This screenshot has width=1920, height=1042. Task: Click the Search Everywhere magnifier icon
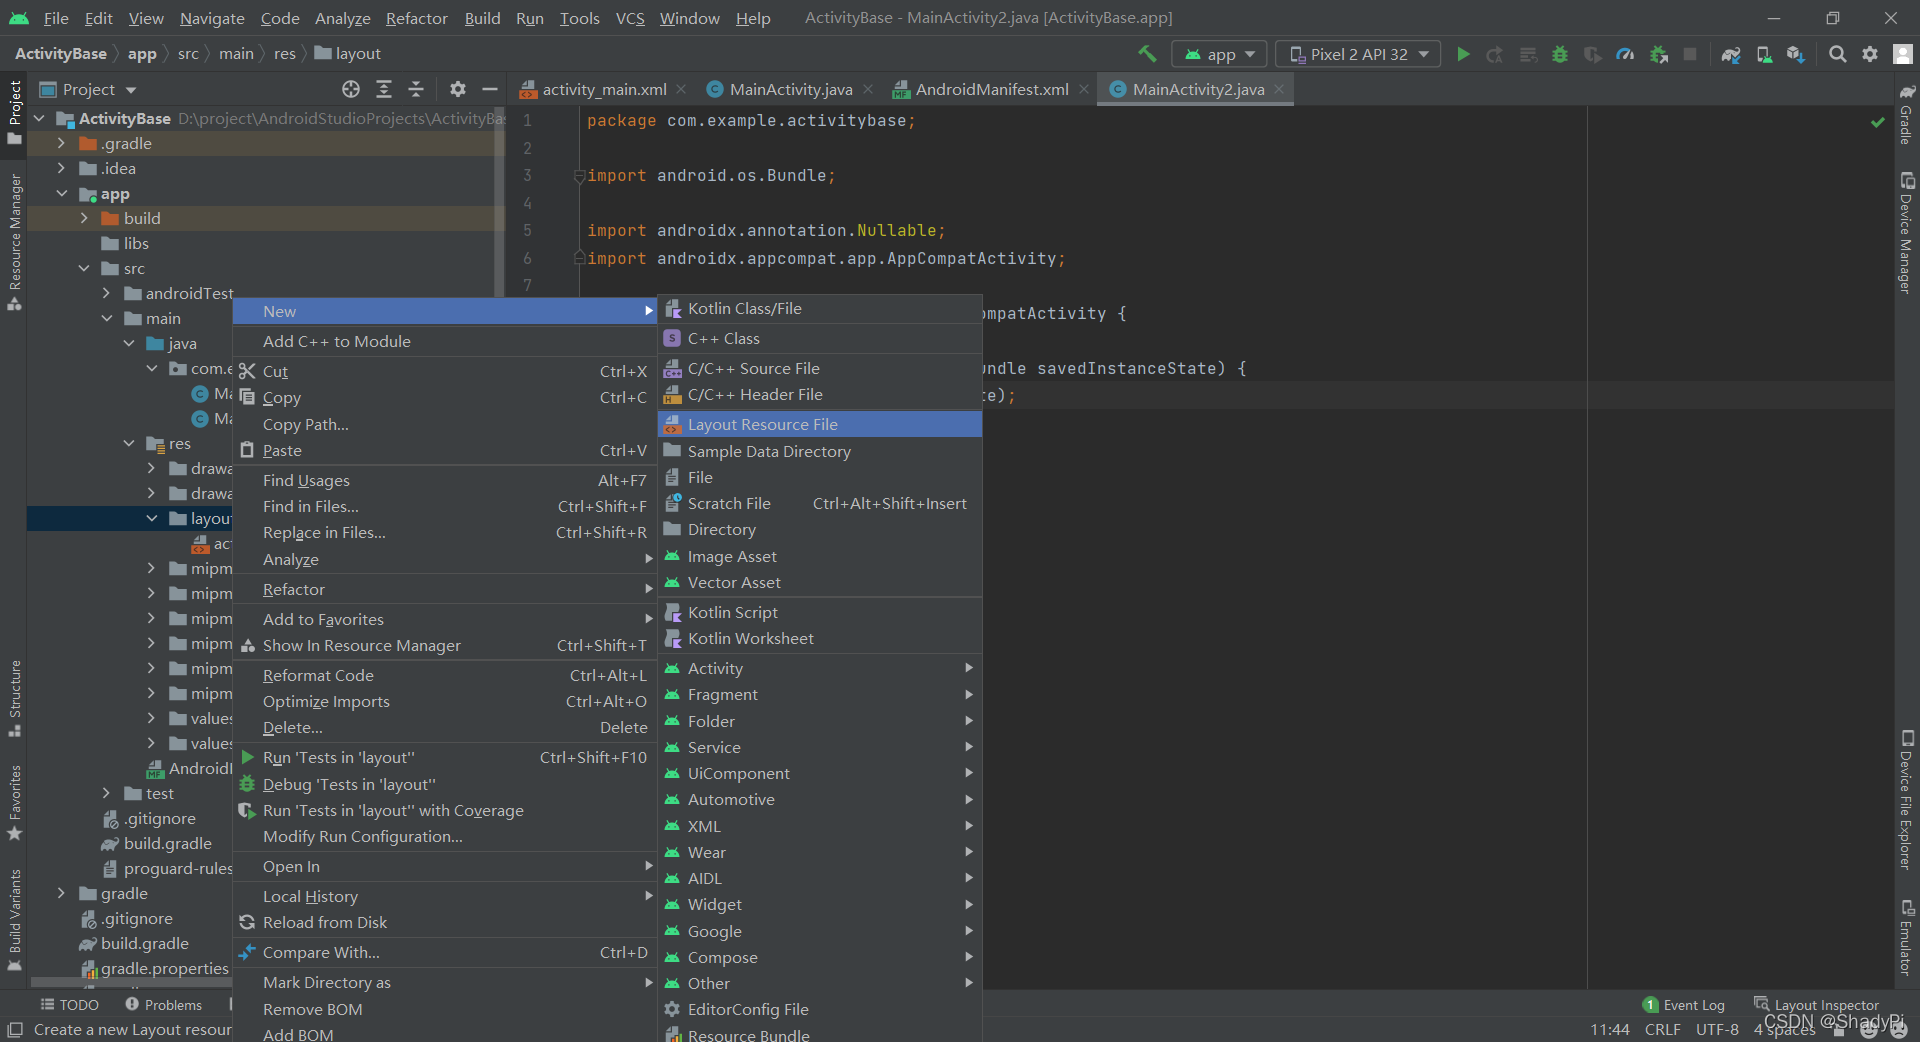(x=1837, y=54)
